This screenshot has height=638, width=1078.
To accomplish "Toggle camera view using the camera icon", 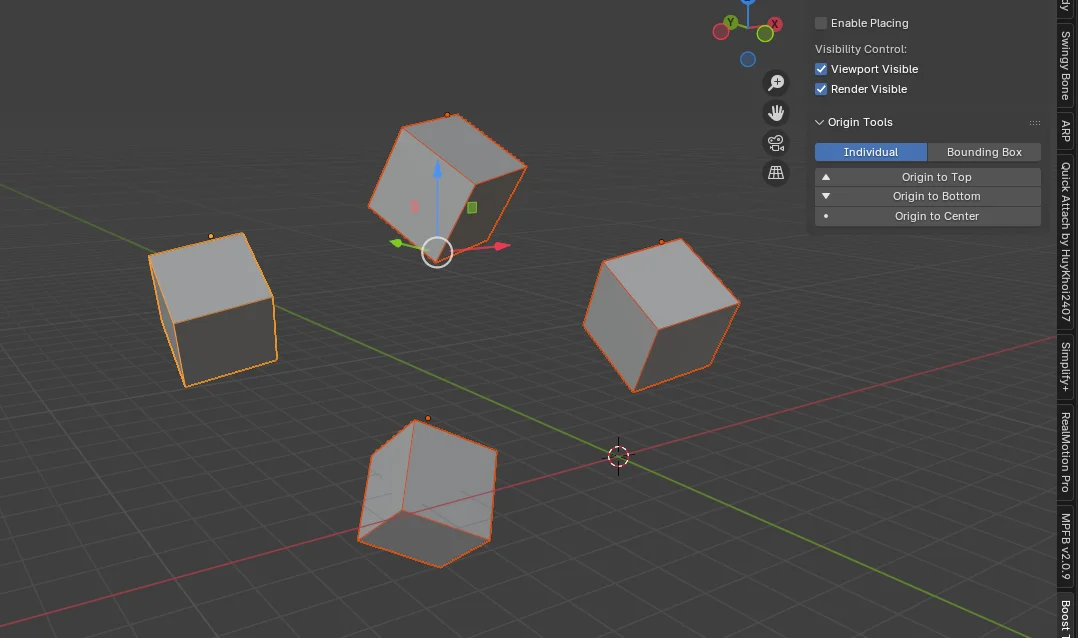I will coord(776,142).
